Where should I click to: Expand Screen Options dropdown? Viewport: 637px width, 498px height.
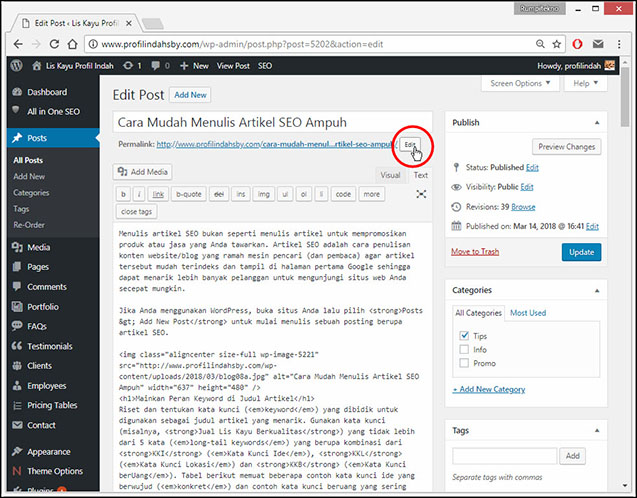click(520, 83)
